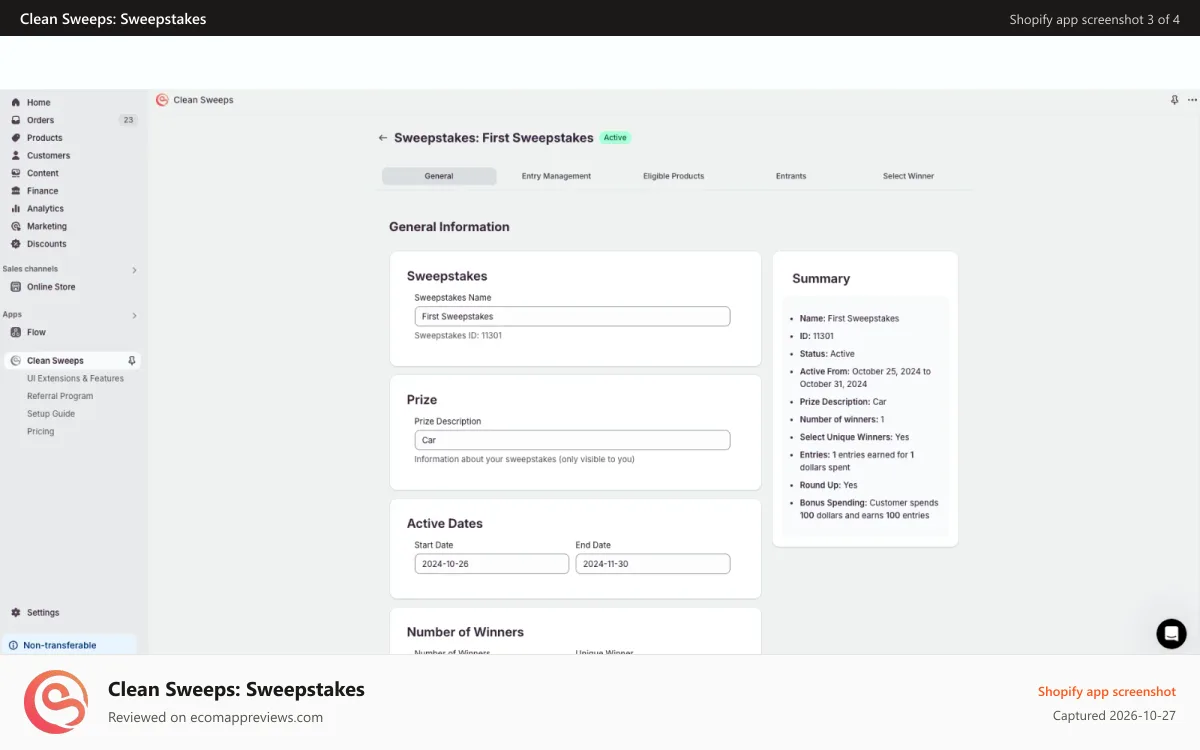Click 'Prize Description: Car' in Summary
This screenshot has width=1200, height=750.
point(843,402)
